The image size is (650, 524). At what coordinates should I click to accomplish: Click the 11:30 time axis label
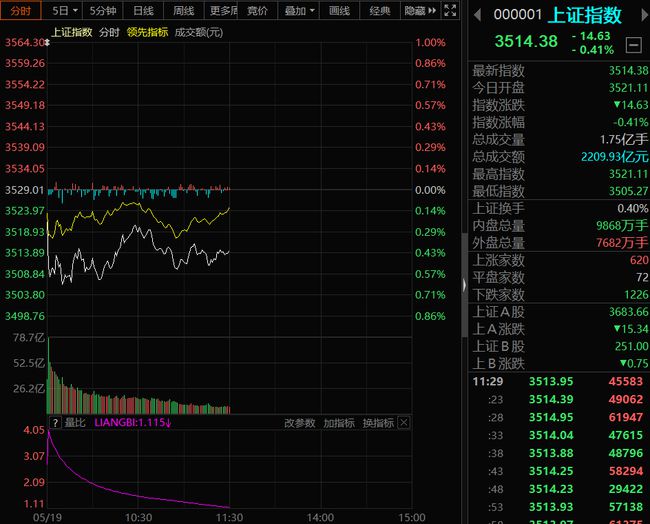tap(230, 518)
